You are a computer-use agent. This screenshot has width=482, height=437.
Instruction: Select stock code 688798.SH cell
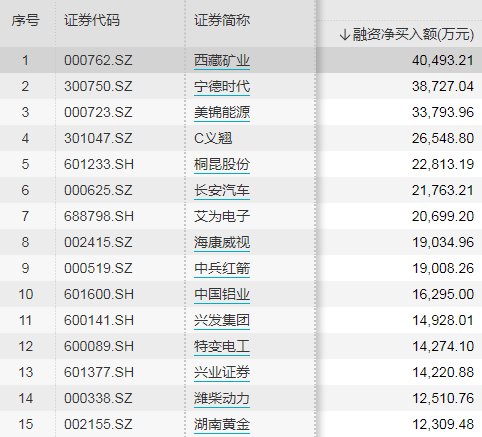tap(99, 216)
